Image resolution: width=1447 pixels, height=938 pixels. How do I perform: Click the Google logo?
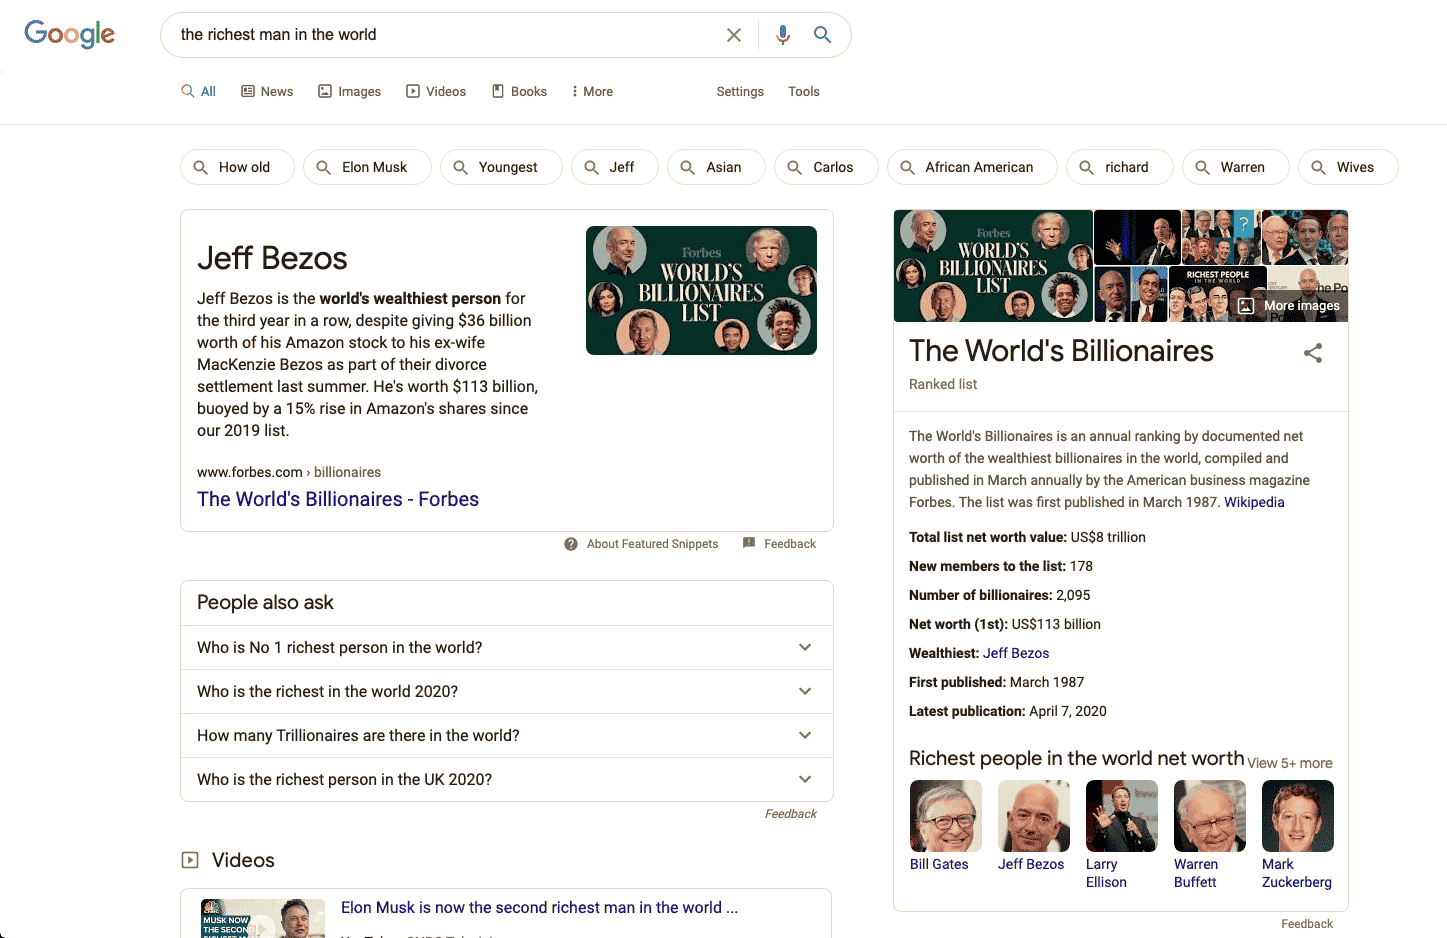(x=69, y=34)
